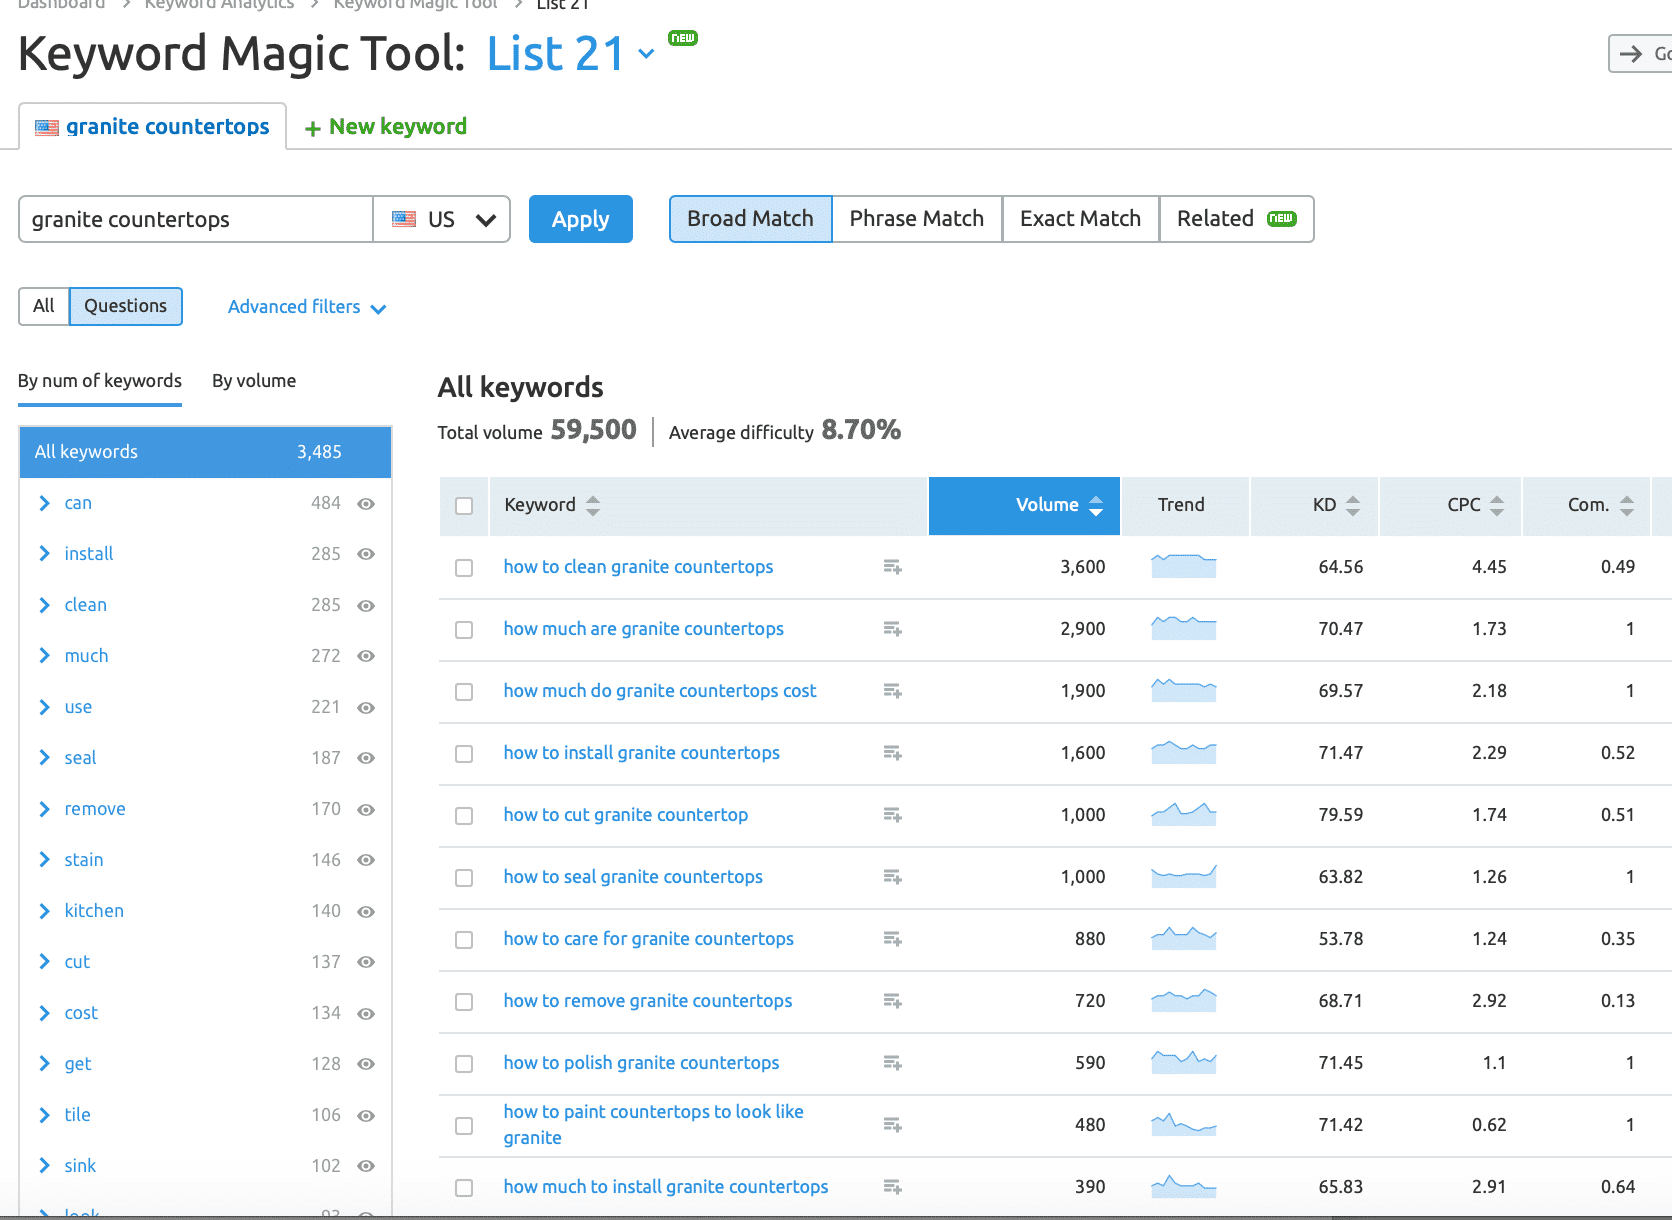Open the US country dropdown
The image size is (1672, 1220).
(442, 219)
